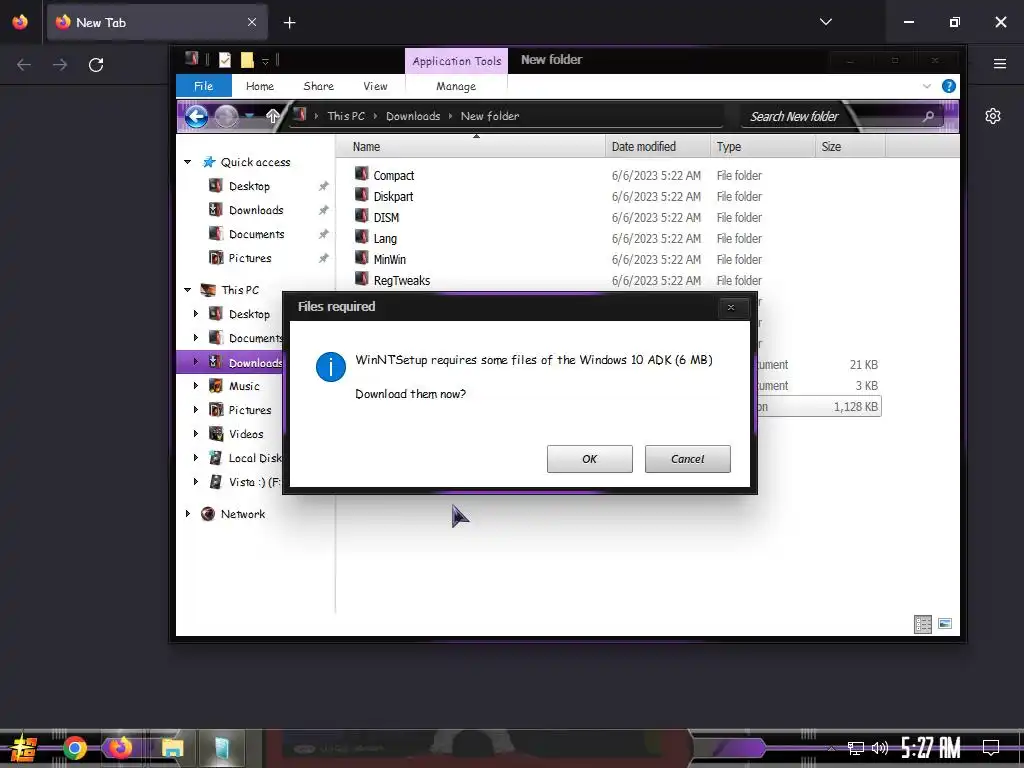Screen dimensions: 1024x768
Task: Open Documents under Quick access
Action: coord(256,234)
